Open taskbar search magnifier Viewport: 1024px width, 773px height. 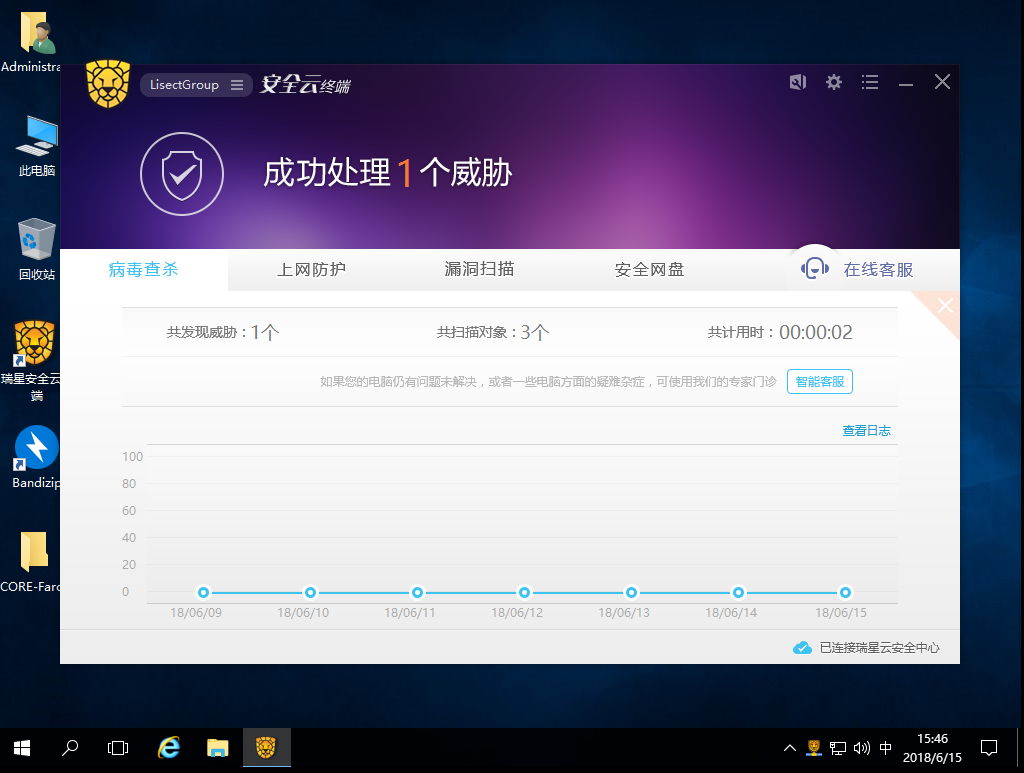click(70, 748)
